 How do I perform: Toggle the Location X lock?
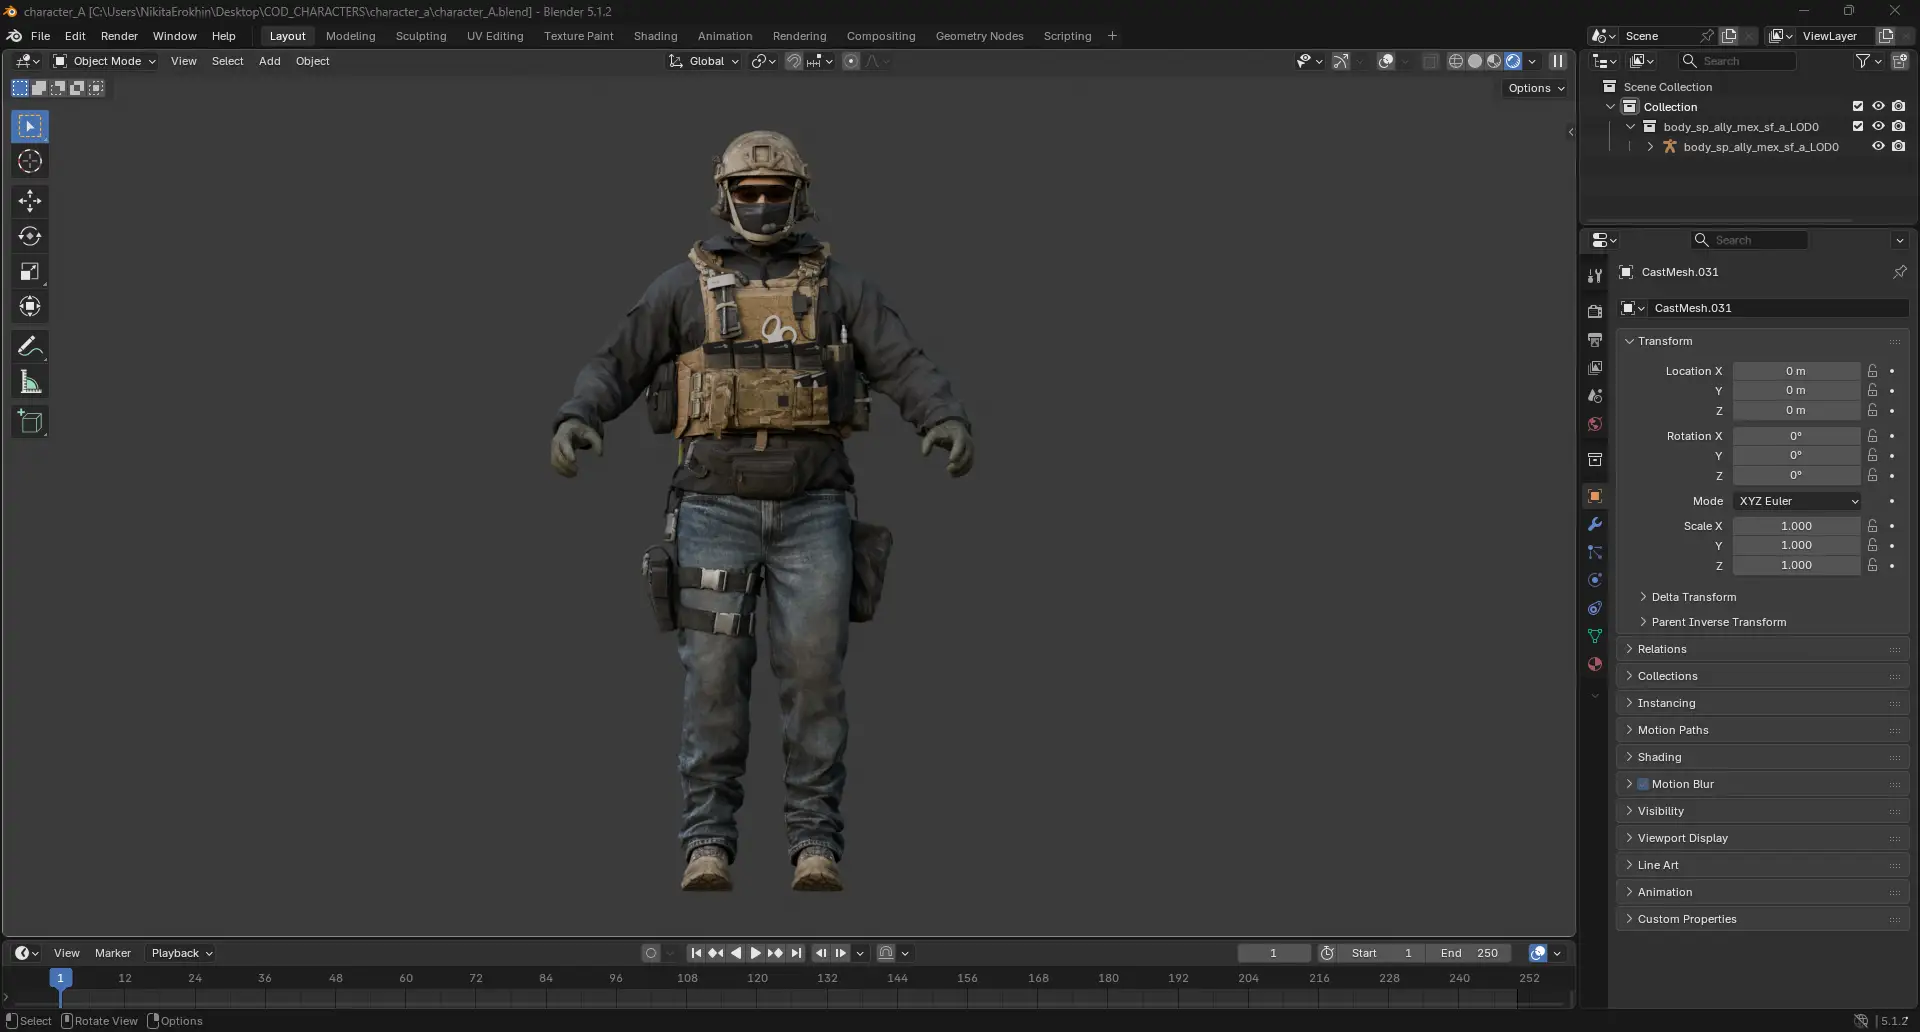pyautogui.click(x=1873, y=371)
